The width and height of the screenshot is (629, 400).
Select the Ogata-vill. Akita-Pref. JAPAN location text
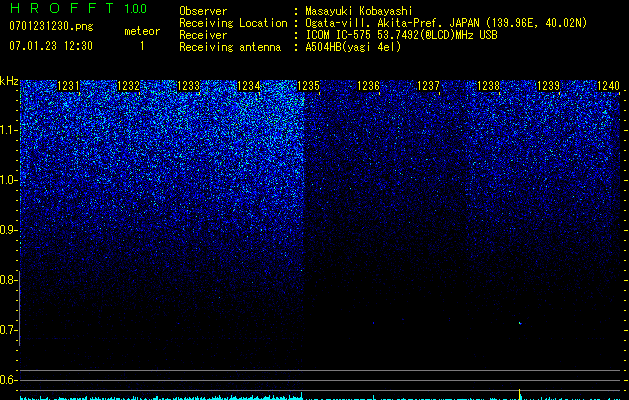click(x=446, y=23)
